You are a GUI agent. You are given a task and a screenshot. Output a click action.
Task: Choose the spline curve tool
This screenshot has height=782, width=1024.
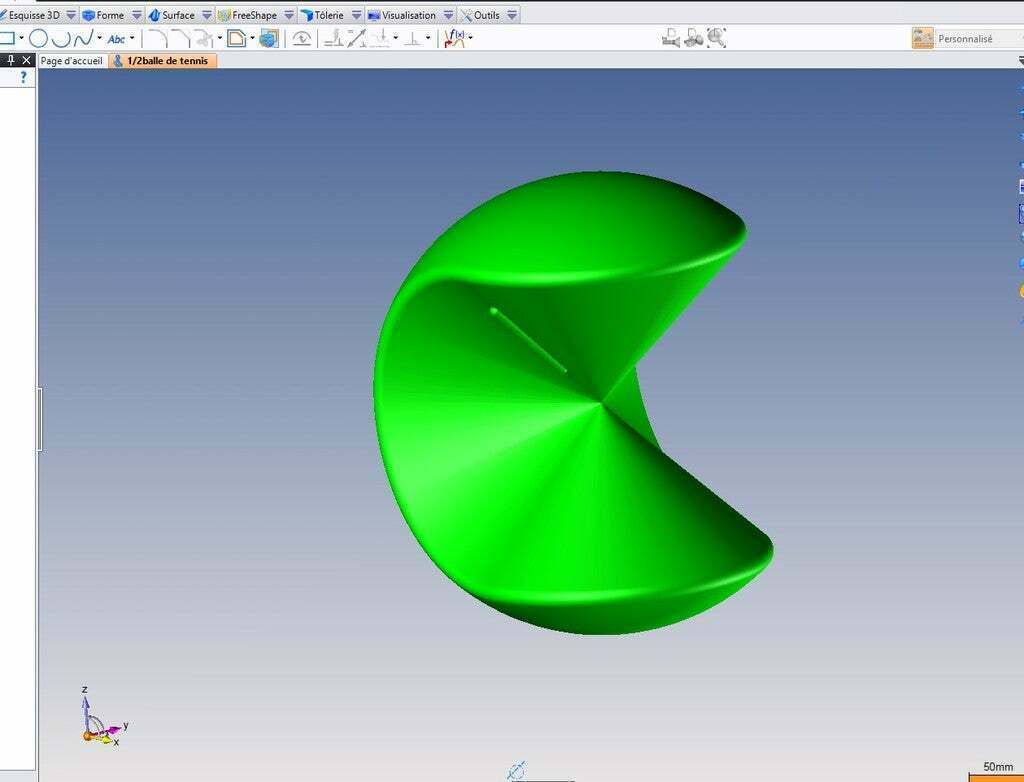[x=83, y=39]
